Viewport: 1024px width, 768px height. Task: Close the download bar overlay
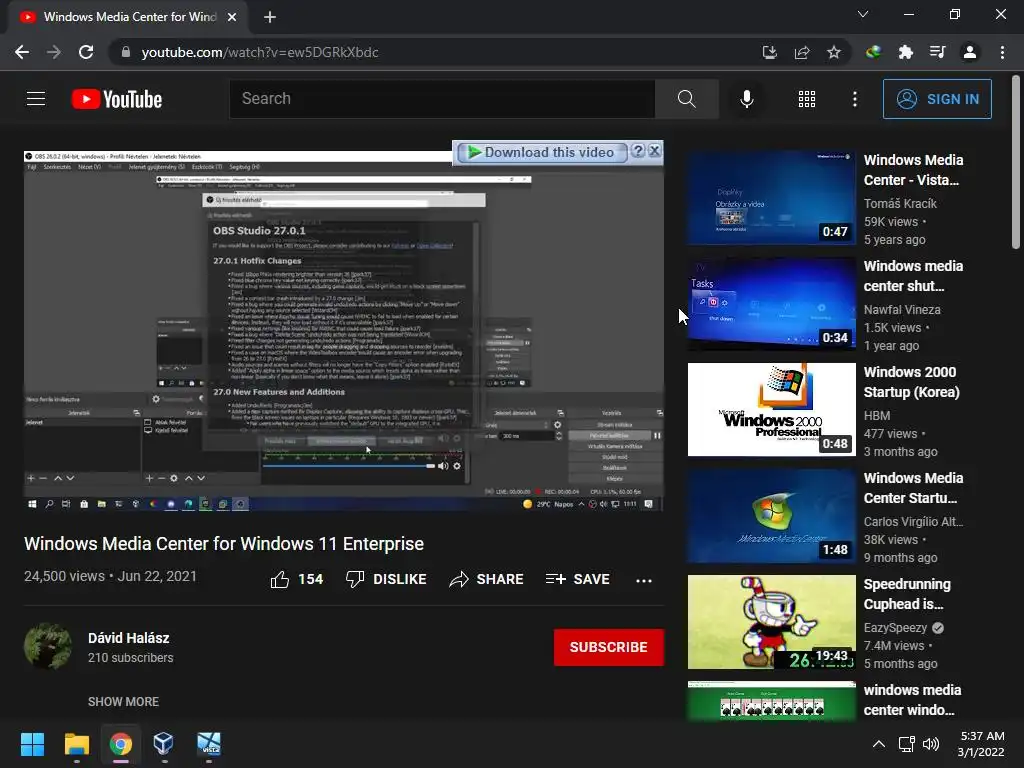pos(654,151)
